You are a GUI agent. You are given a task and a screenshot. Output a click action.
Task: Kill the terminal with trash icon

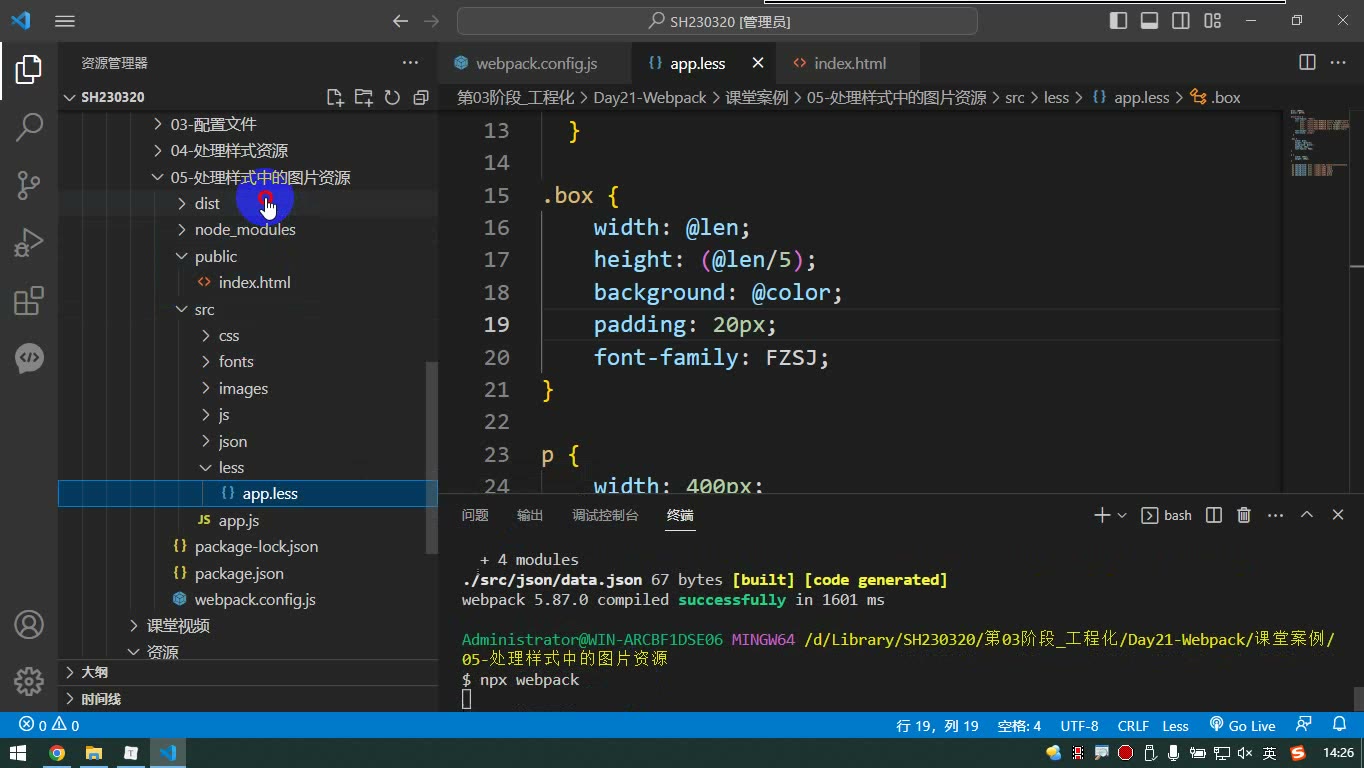point(1244,515)
